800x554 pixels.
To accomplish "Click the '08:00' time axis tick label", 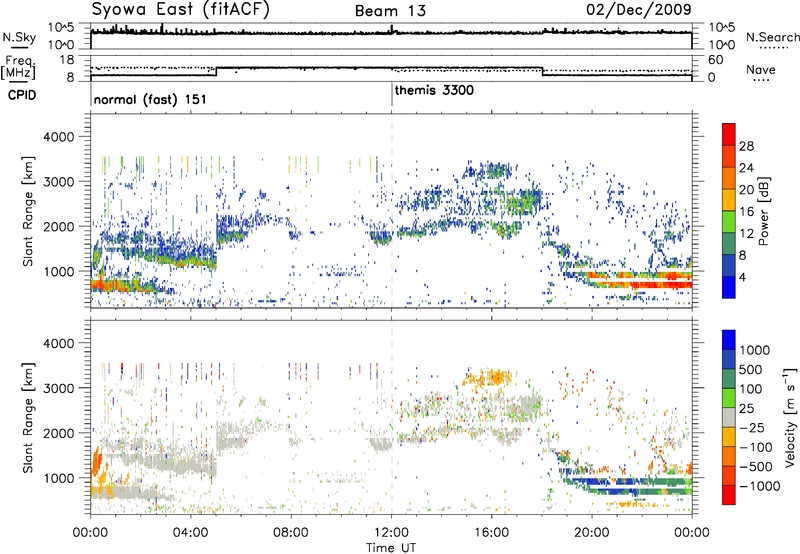I will point(291,532).
